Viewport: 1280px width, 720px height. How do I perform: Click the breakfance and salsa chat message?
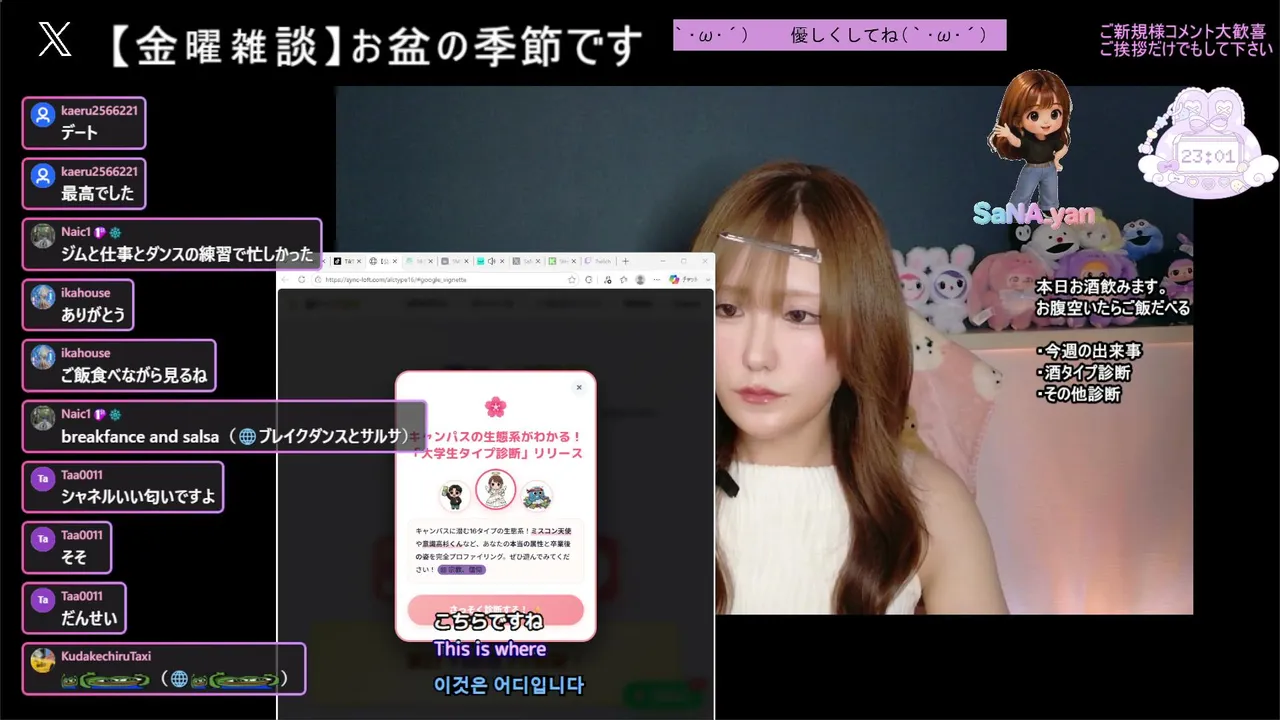pos(236,436)
